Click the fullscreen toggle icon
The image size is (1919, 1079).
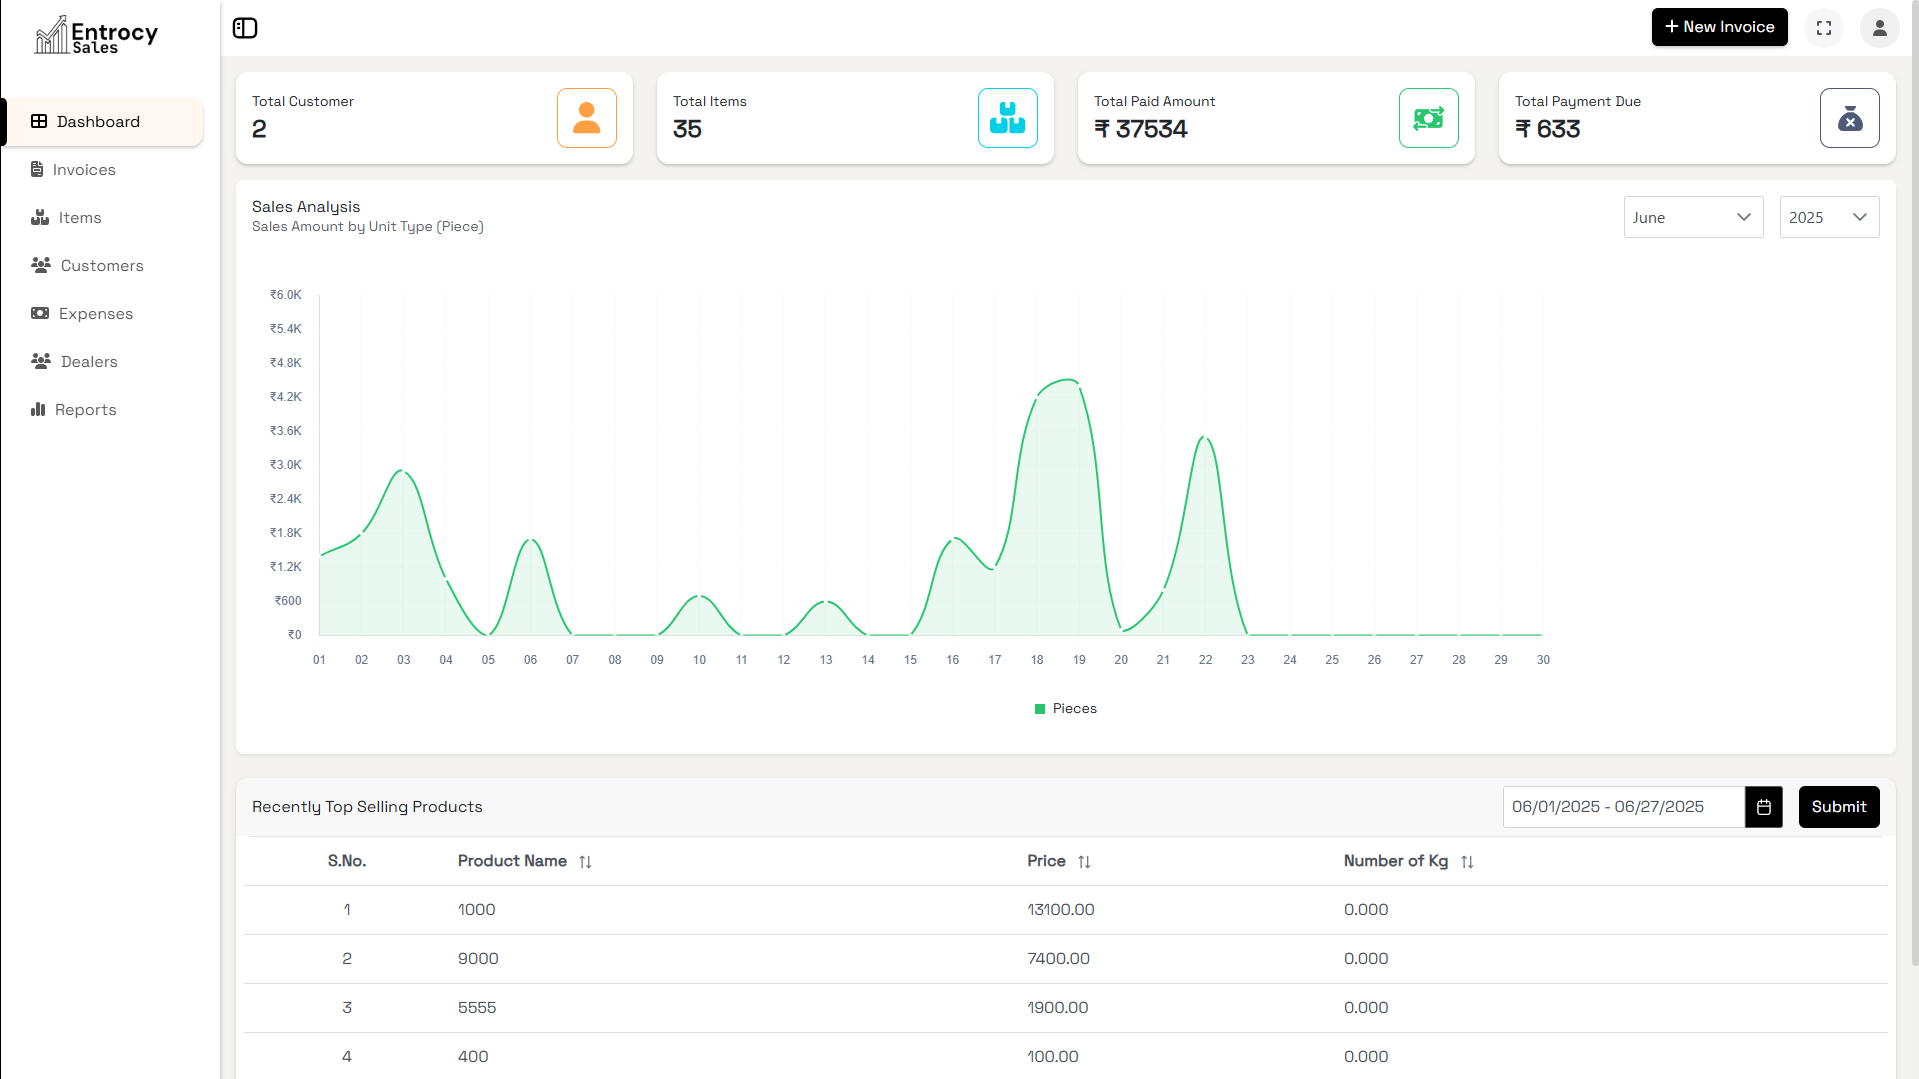pos(1824,28)
